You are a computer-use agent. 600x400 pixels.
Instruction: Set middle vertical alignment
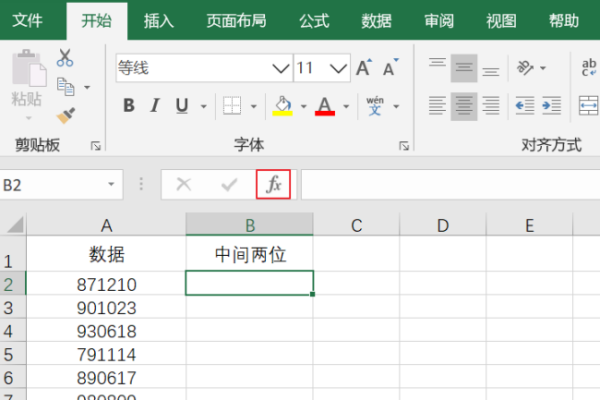(x=464, y=68)
